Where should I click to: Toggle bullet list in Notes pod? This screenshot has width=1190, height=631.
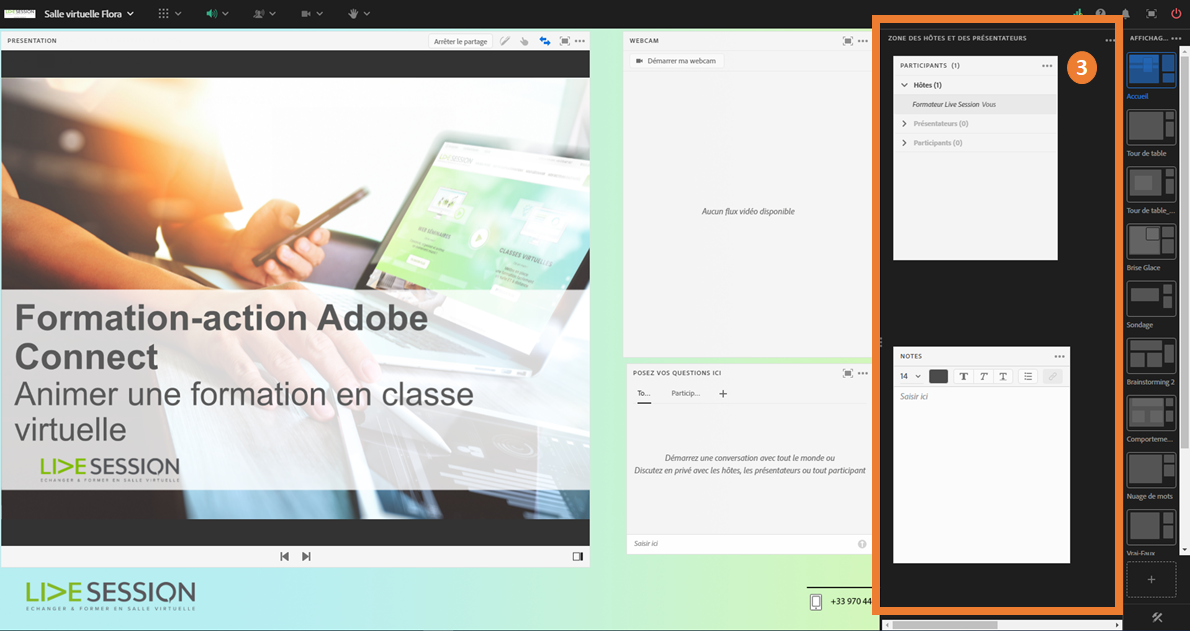(x=1028, y=377)
